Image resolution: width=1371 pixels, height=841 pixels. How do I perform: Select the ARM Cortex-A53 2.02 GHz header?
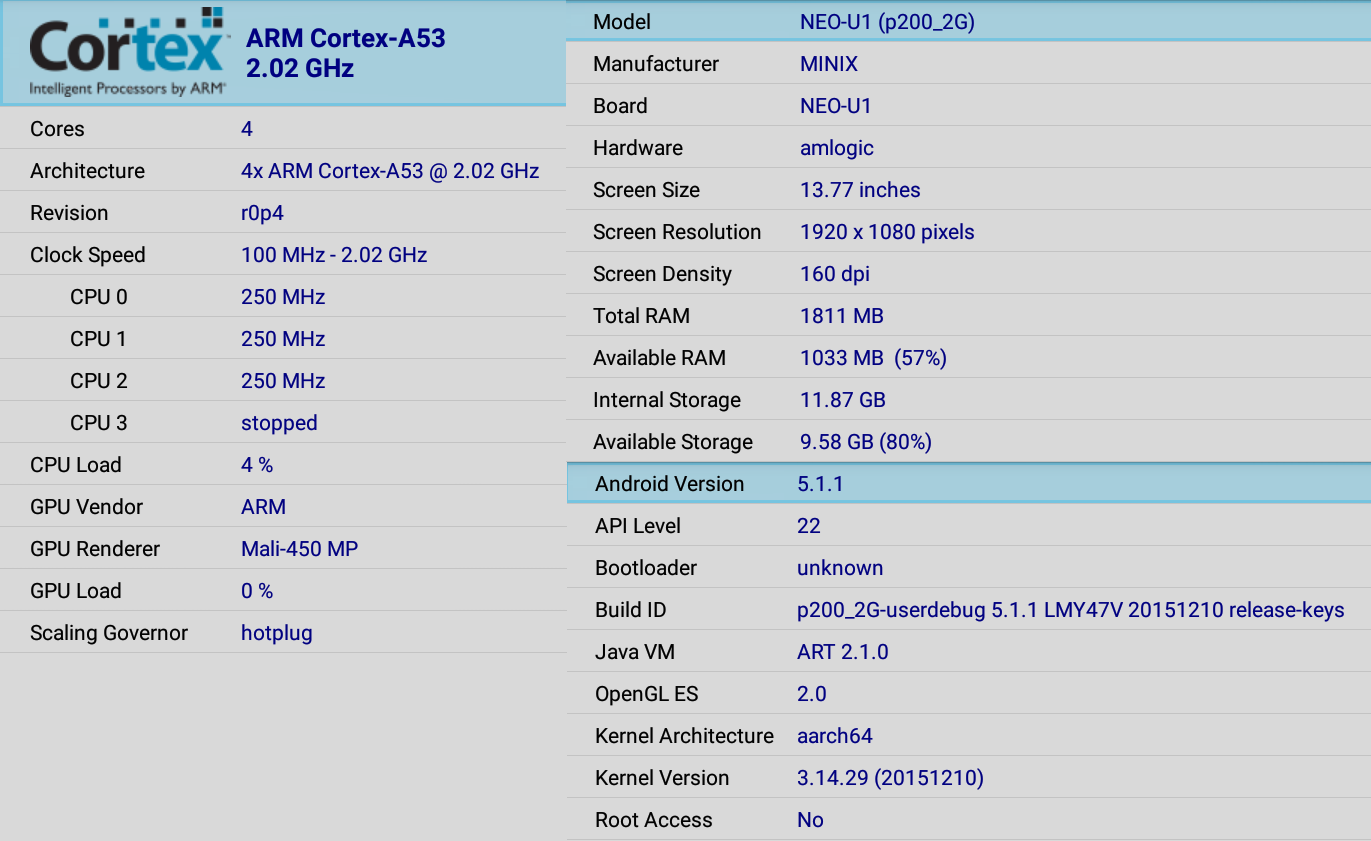point(283,53)
